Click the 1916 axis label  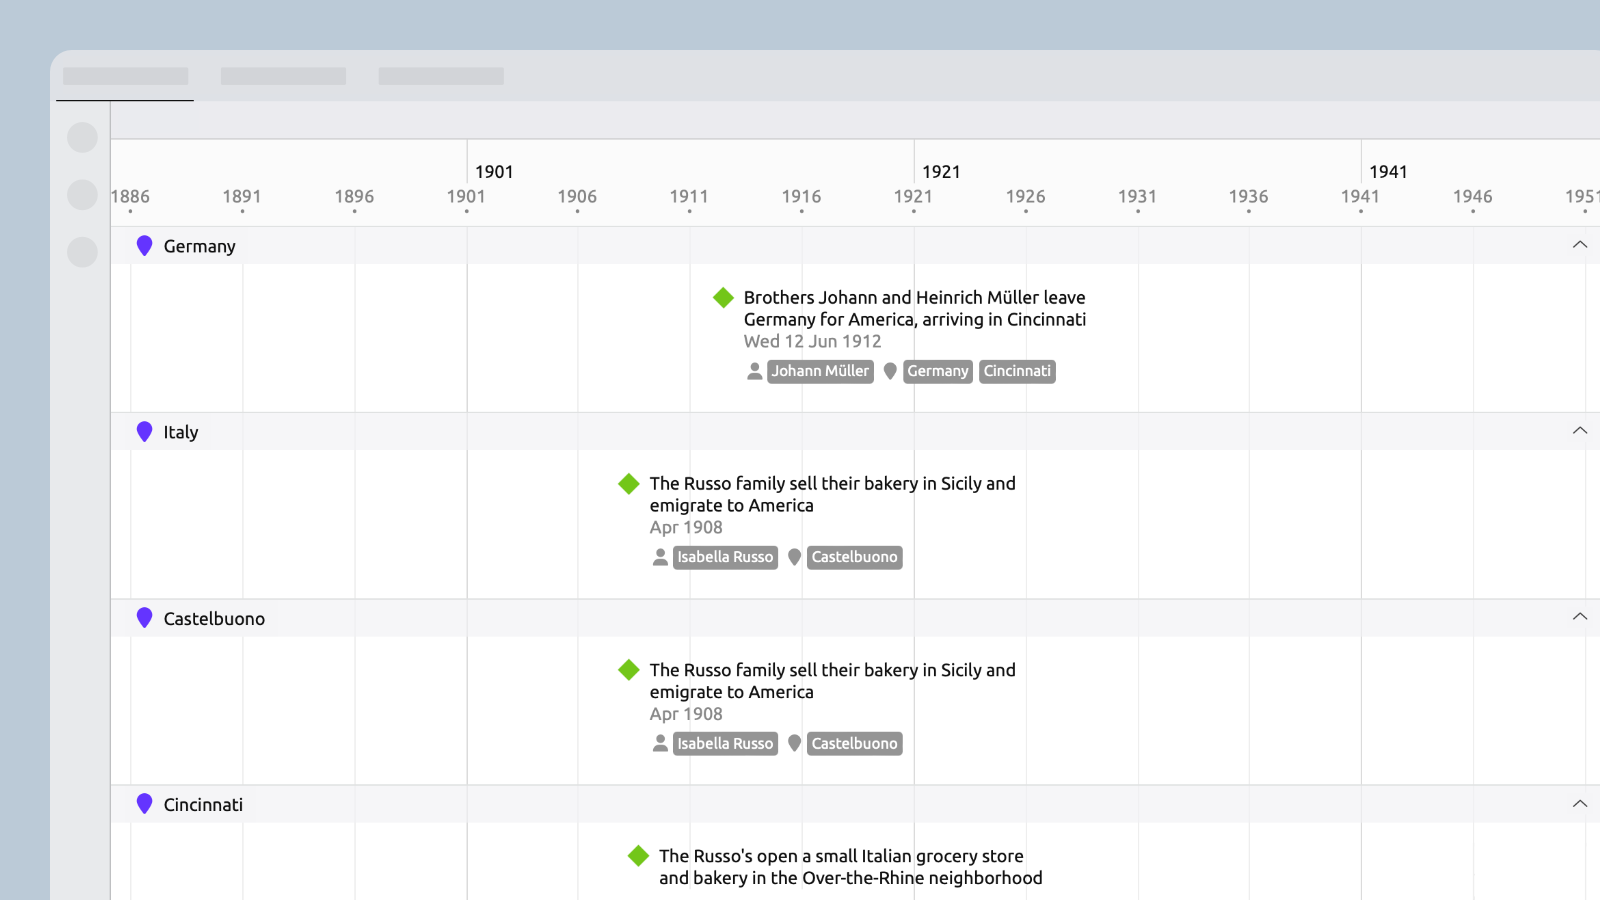(x=801, y=197)
